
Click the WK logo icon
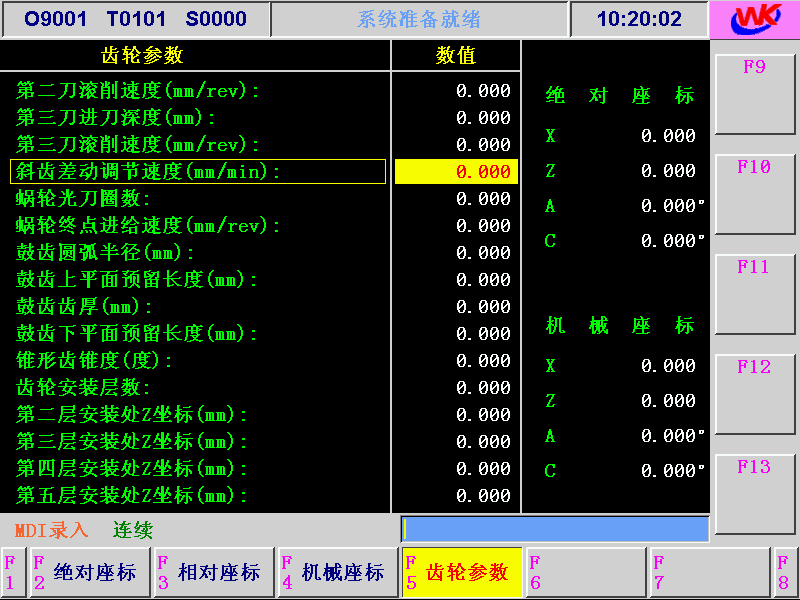coord(754,20)
